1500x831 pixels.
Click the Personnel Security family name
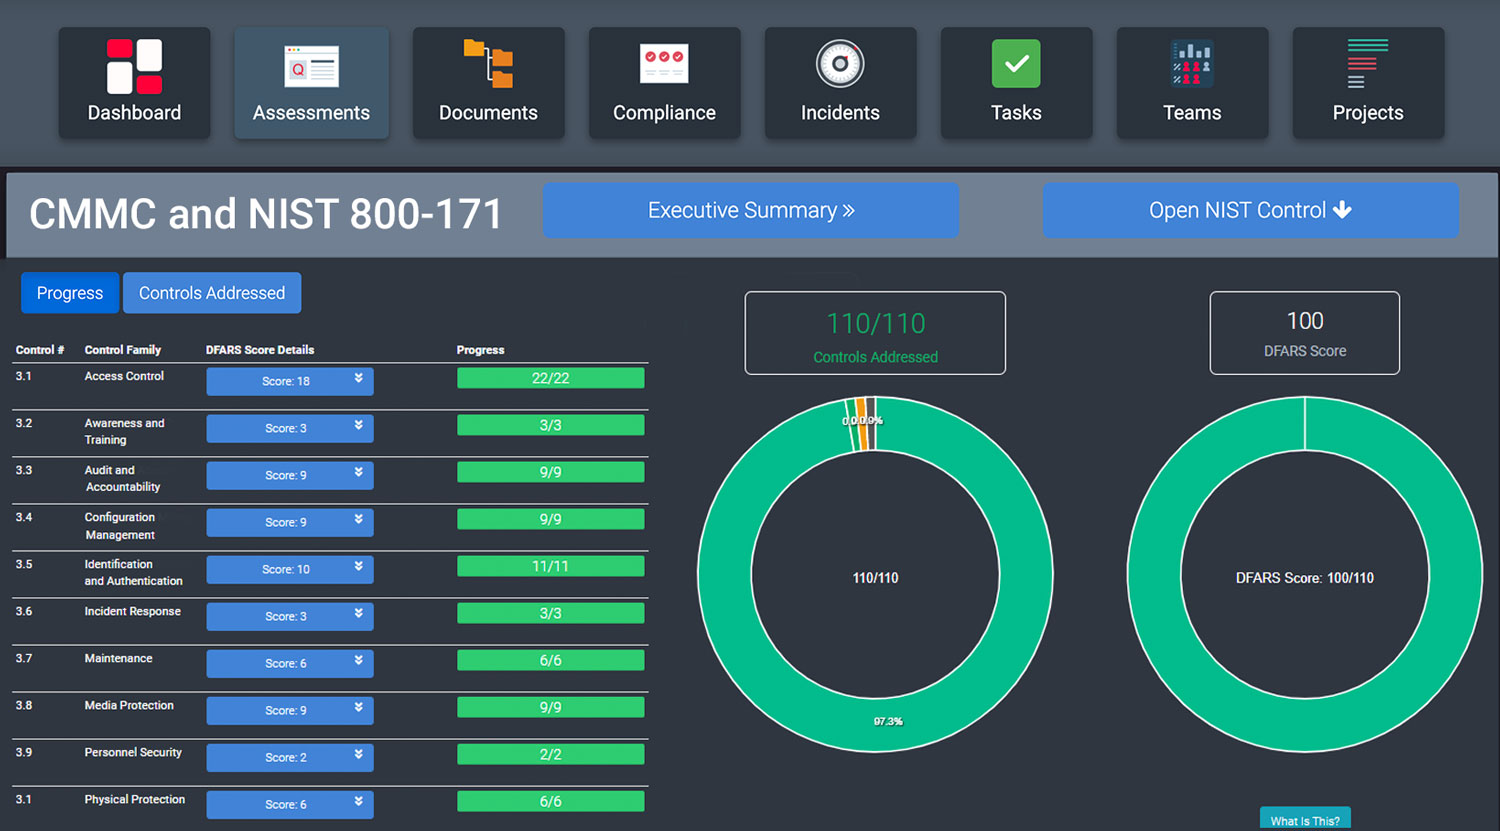[x=133, y=752]
